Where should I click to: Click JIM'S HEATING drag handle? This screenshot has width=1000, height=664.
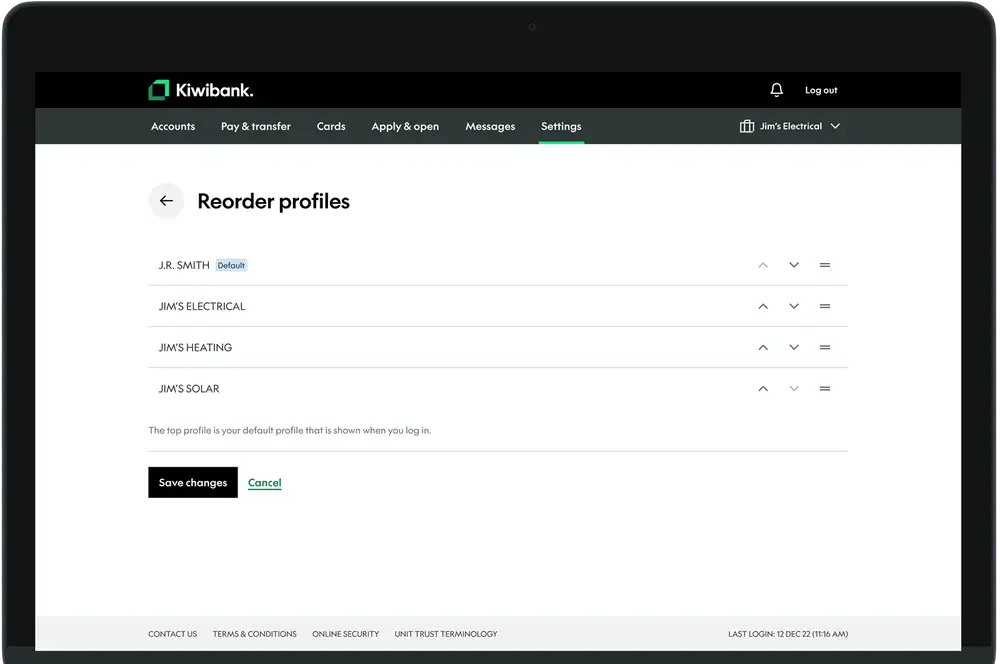(x=825, y=348)
